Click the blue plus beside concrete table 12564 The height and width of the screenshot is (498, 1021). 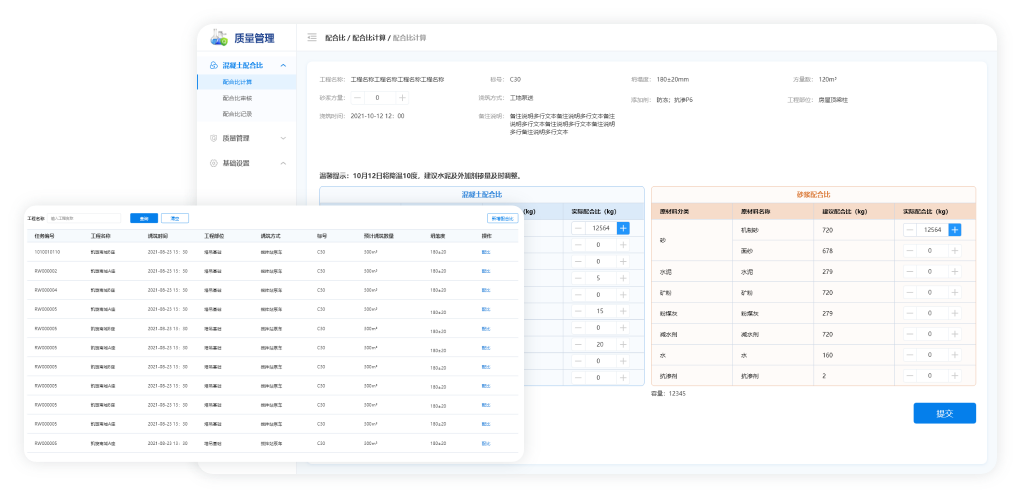coord(623,228)
